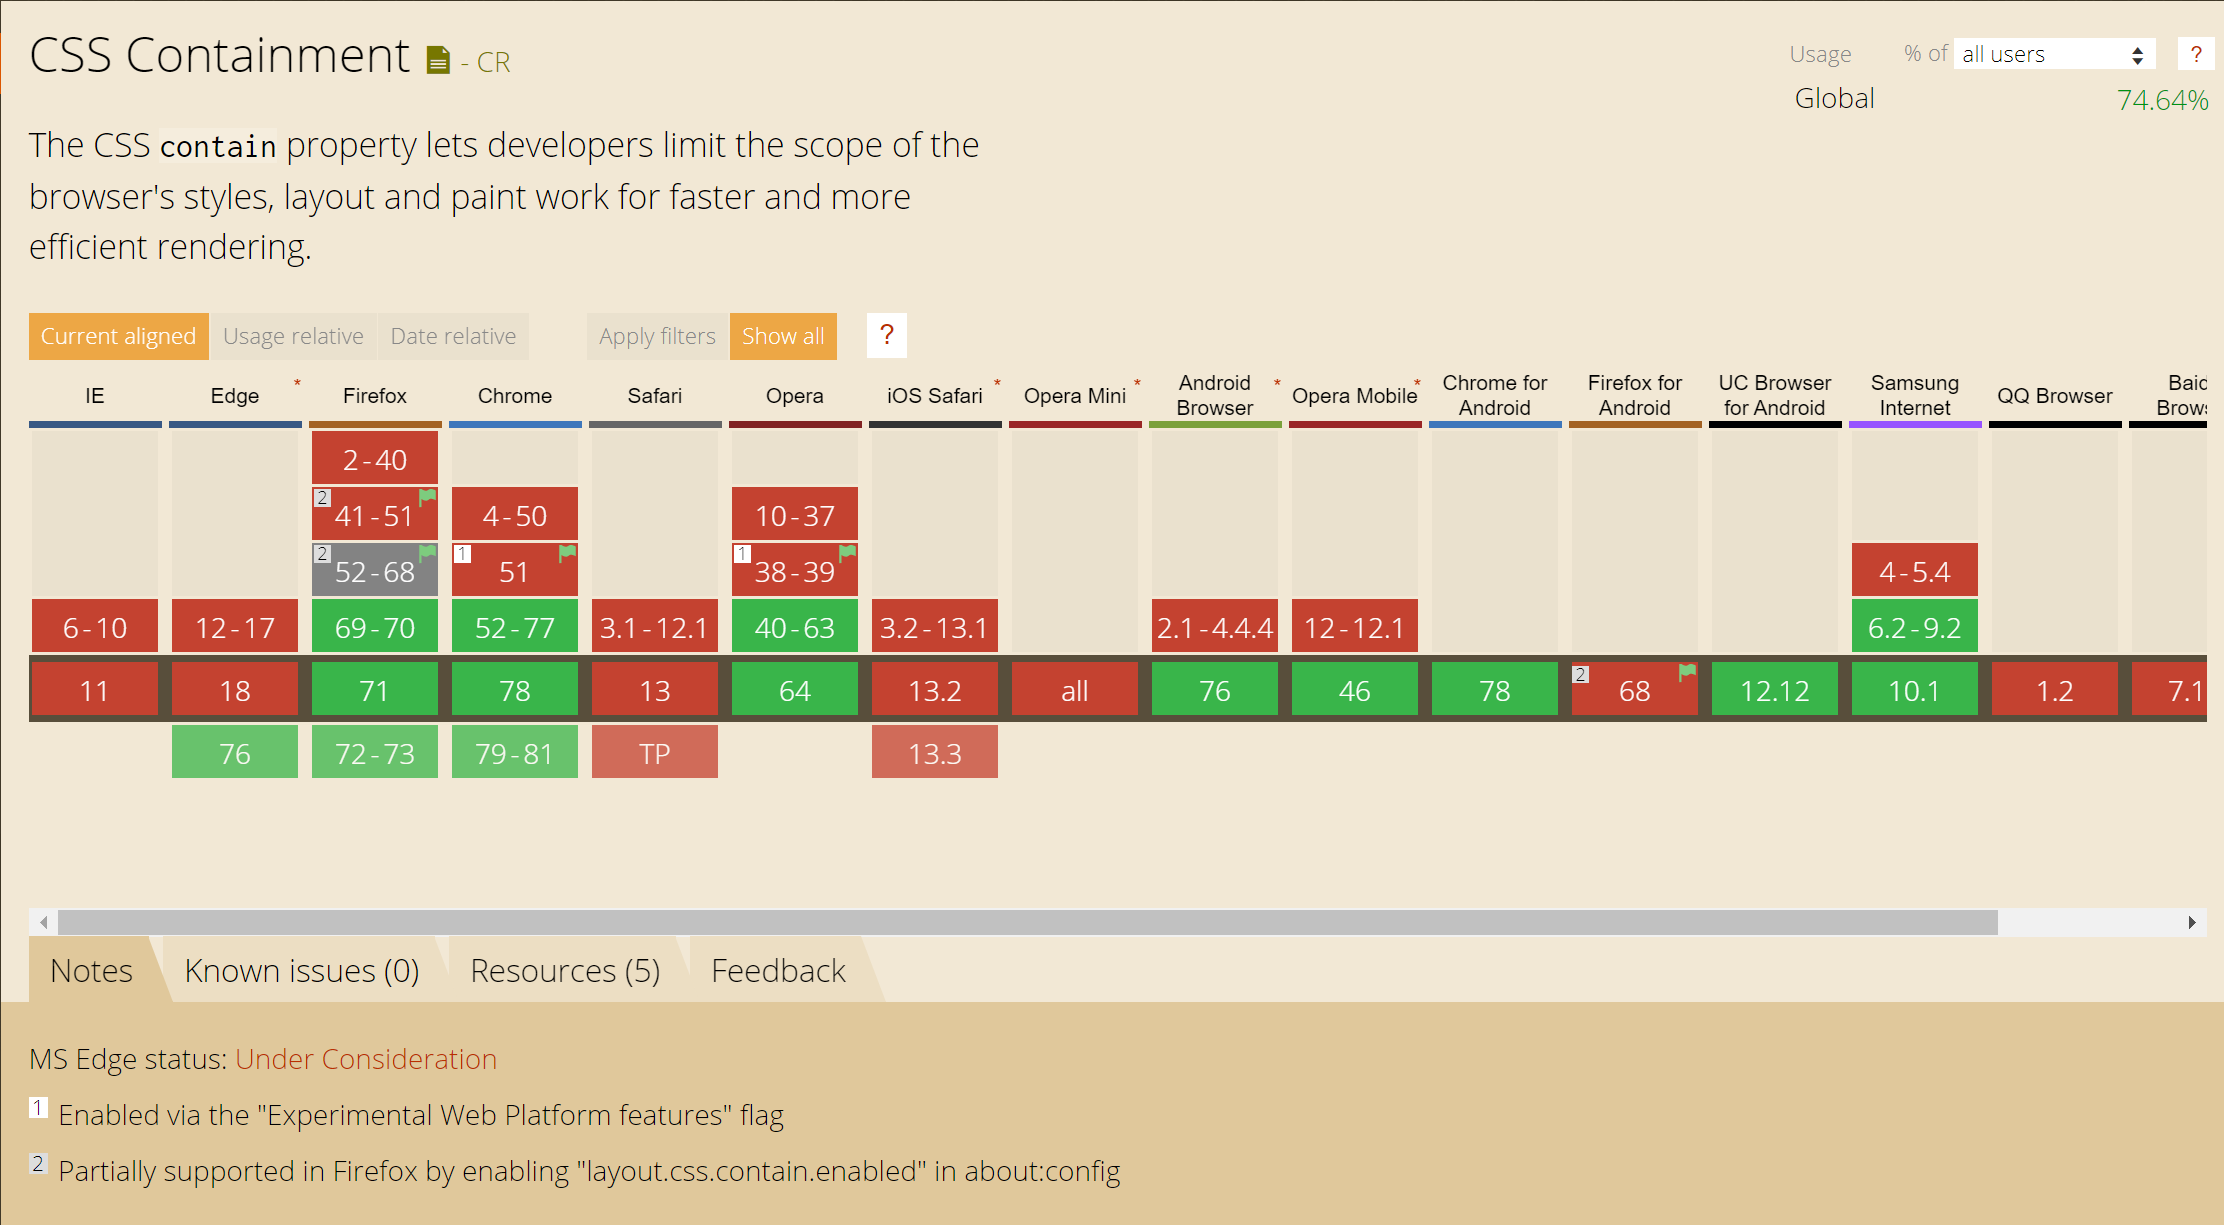Image resolution: width=2224 pixels, height=1225 pixels.
Task: Select UC Browser 12.12 cell
Action: [1775, 690]
